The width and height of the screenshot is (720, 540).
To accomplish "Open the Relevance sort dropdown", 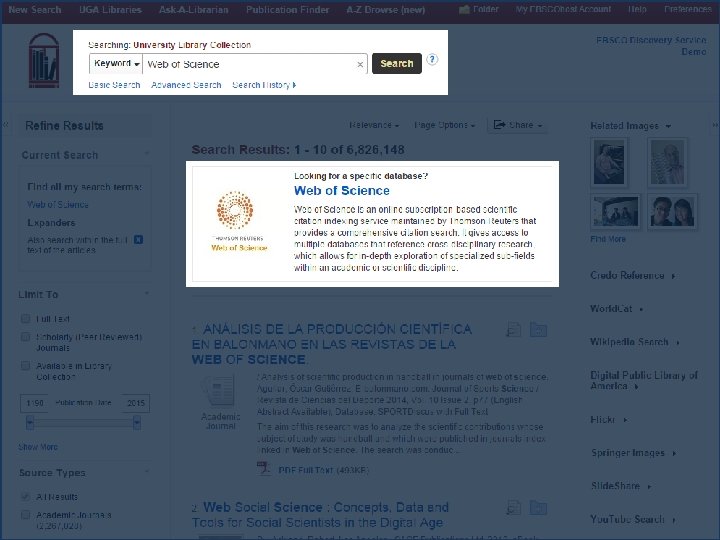I will pos(374,125).
